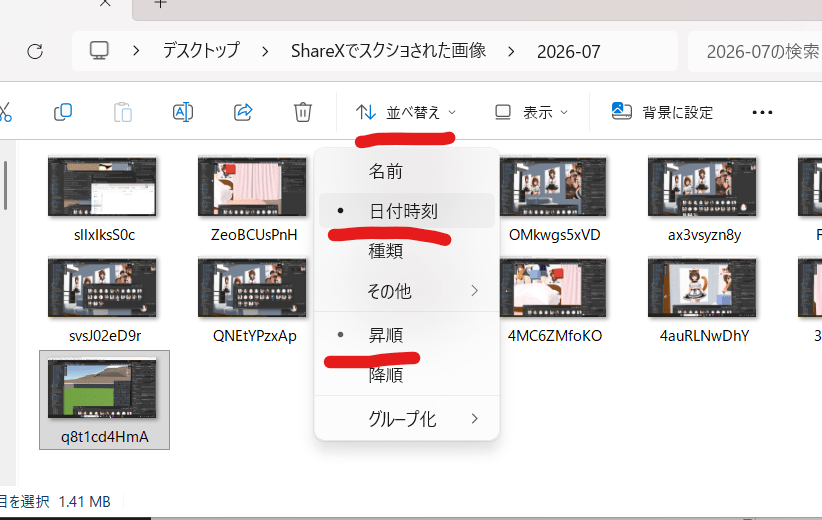Viewport: 822px width, 520px height.
Task: Click 背景に設定 button
Action: click(x=662, y=112)
